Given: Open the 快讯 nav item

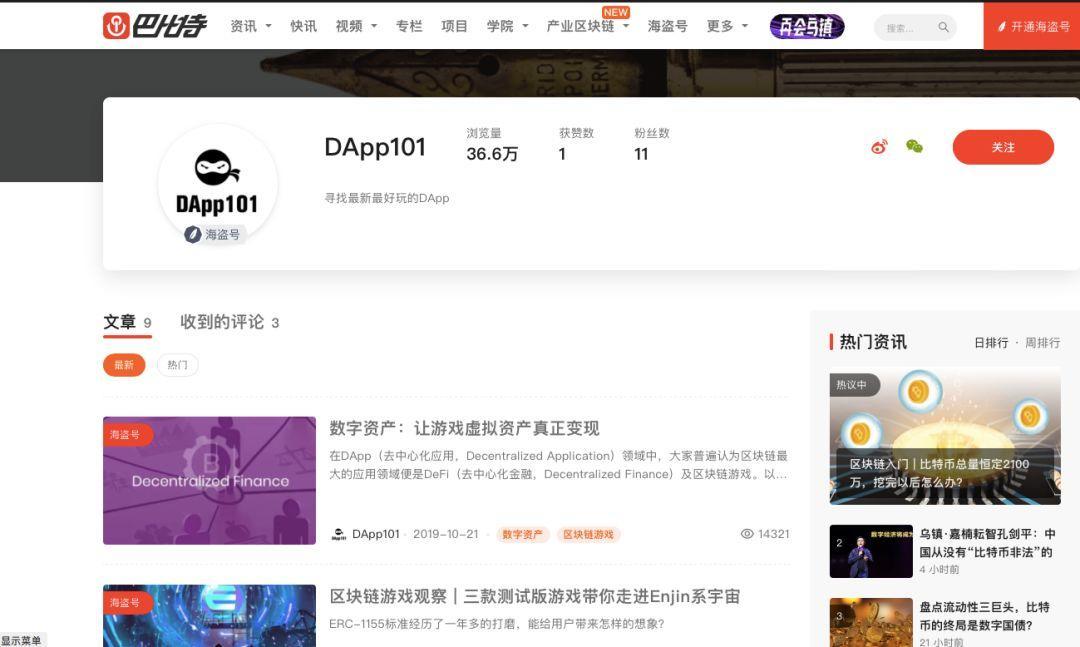Looking at the screenshot, I should click(x=303, y=26).
